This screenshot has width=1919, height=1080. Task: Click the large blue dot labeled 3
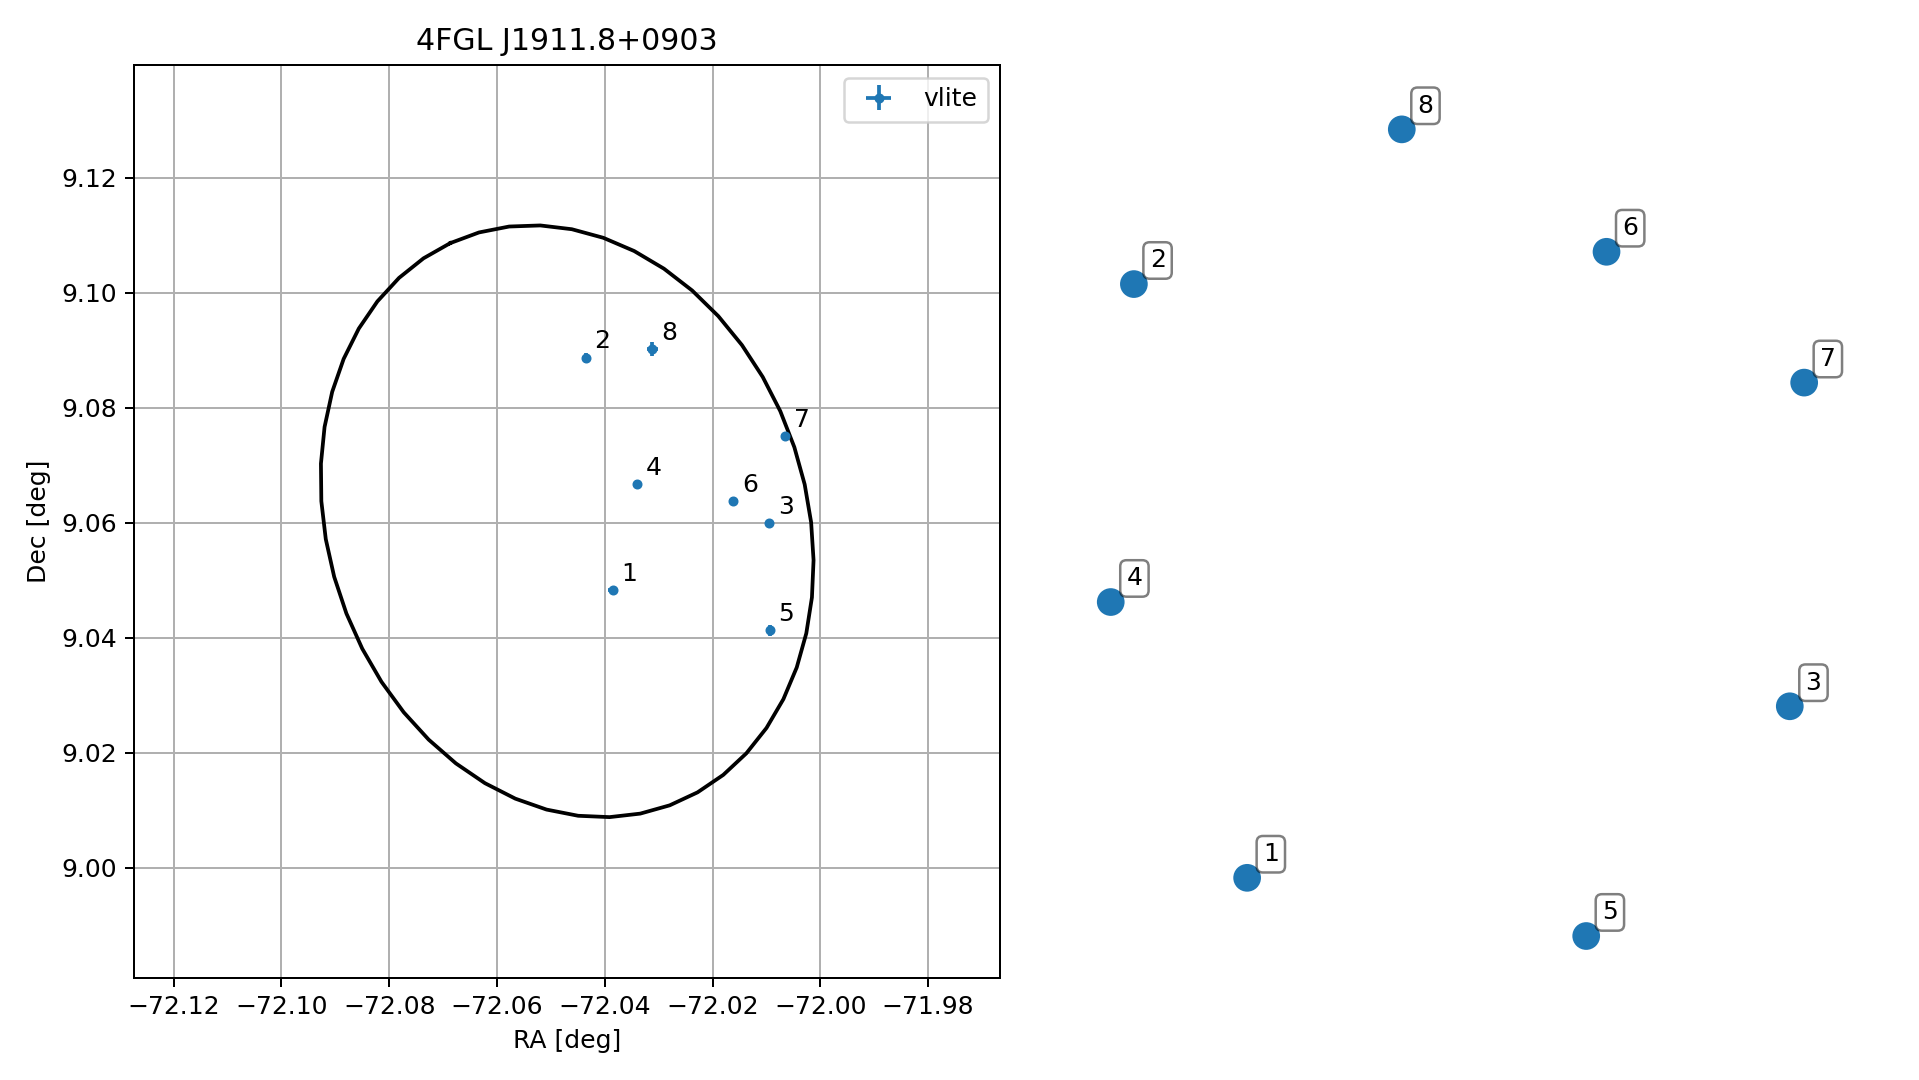click(1789, 706)
